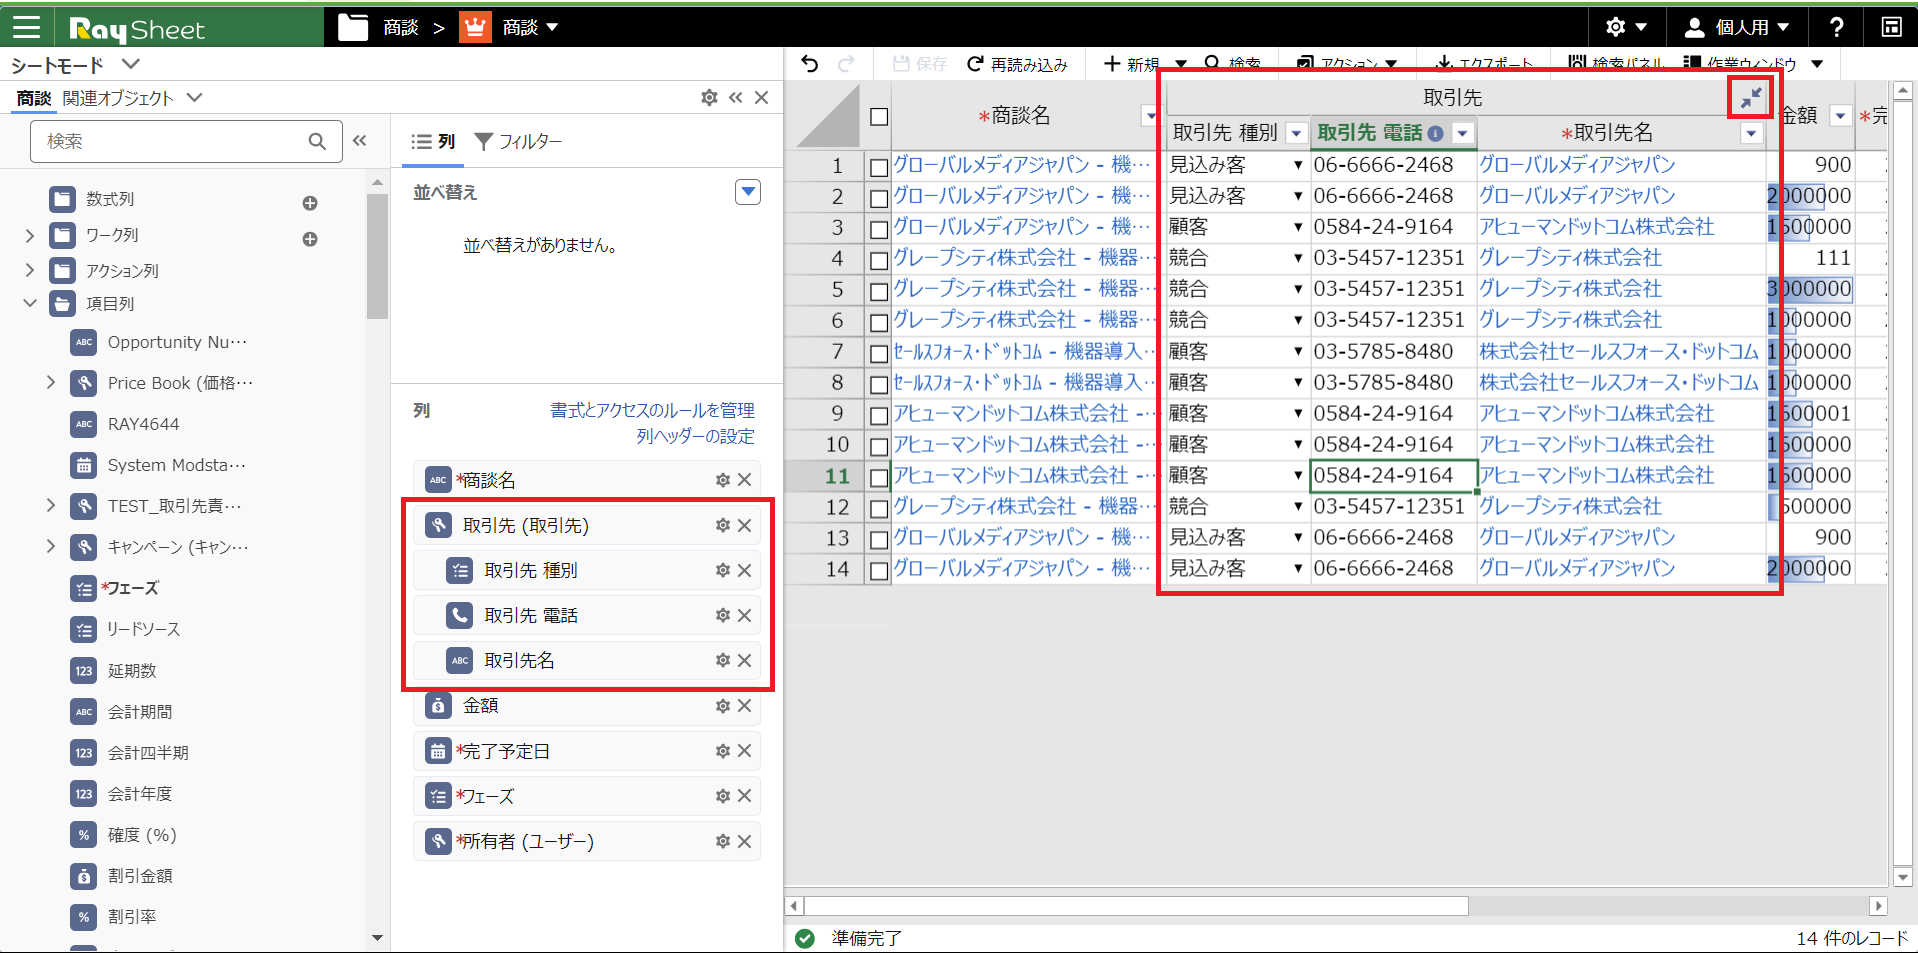Open the help question mark icon
The image size is (1918, 953).
[x=1836, y=27]
